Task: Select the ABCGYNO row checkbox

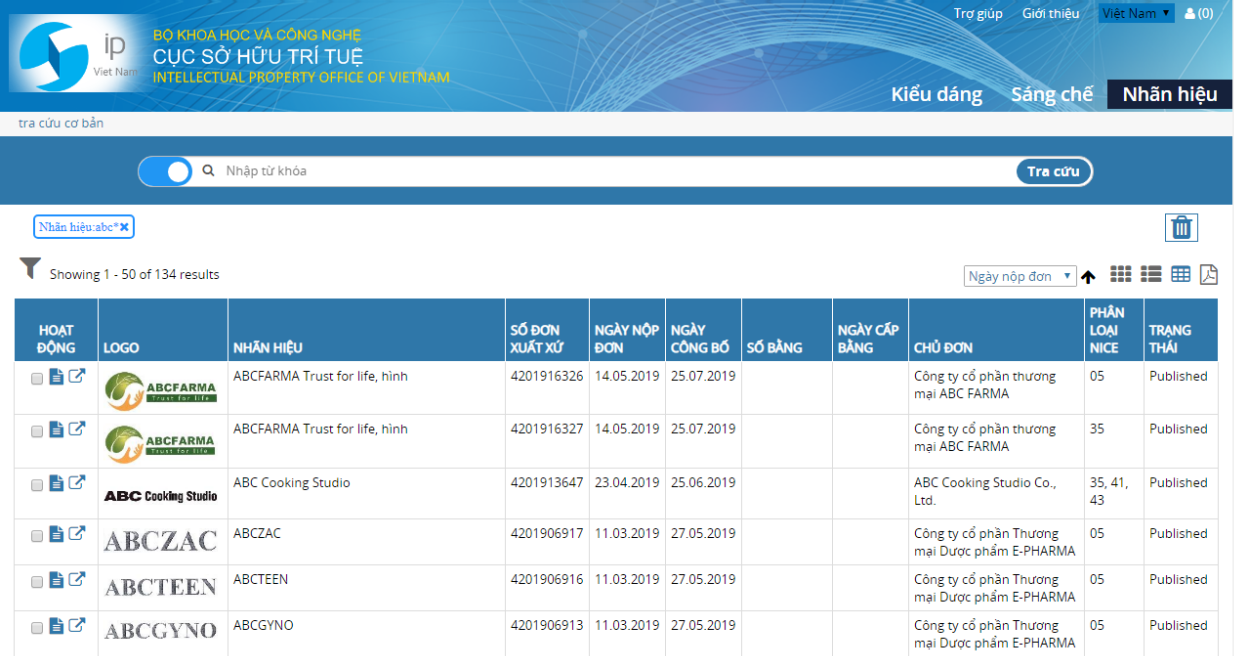Action: click(37, 628)
